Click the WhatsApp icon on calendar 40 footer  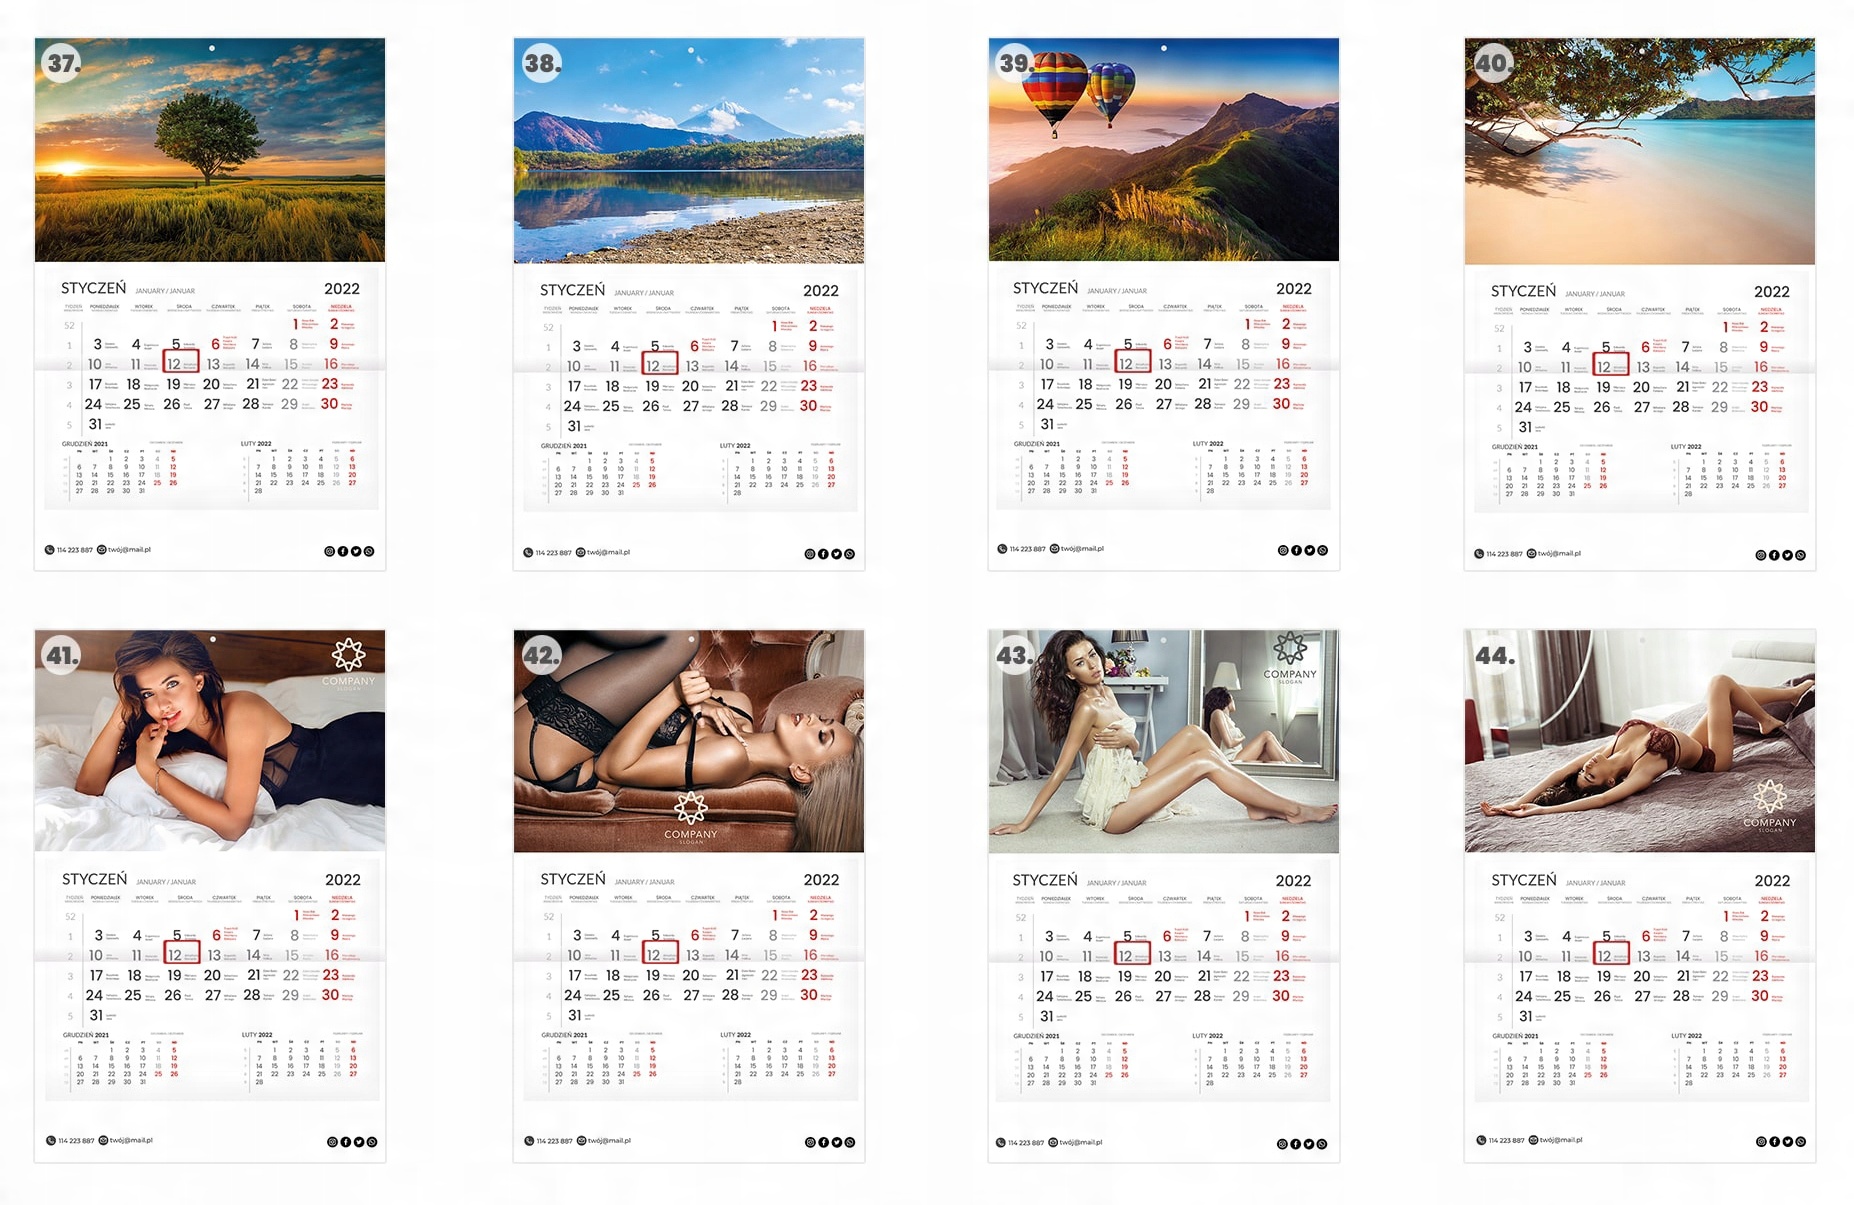click(1800, 555)
